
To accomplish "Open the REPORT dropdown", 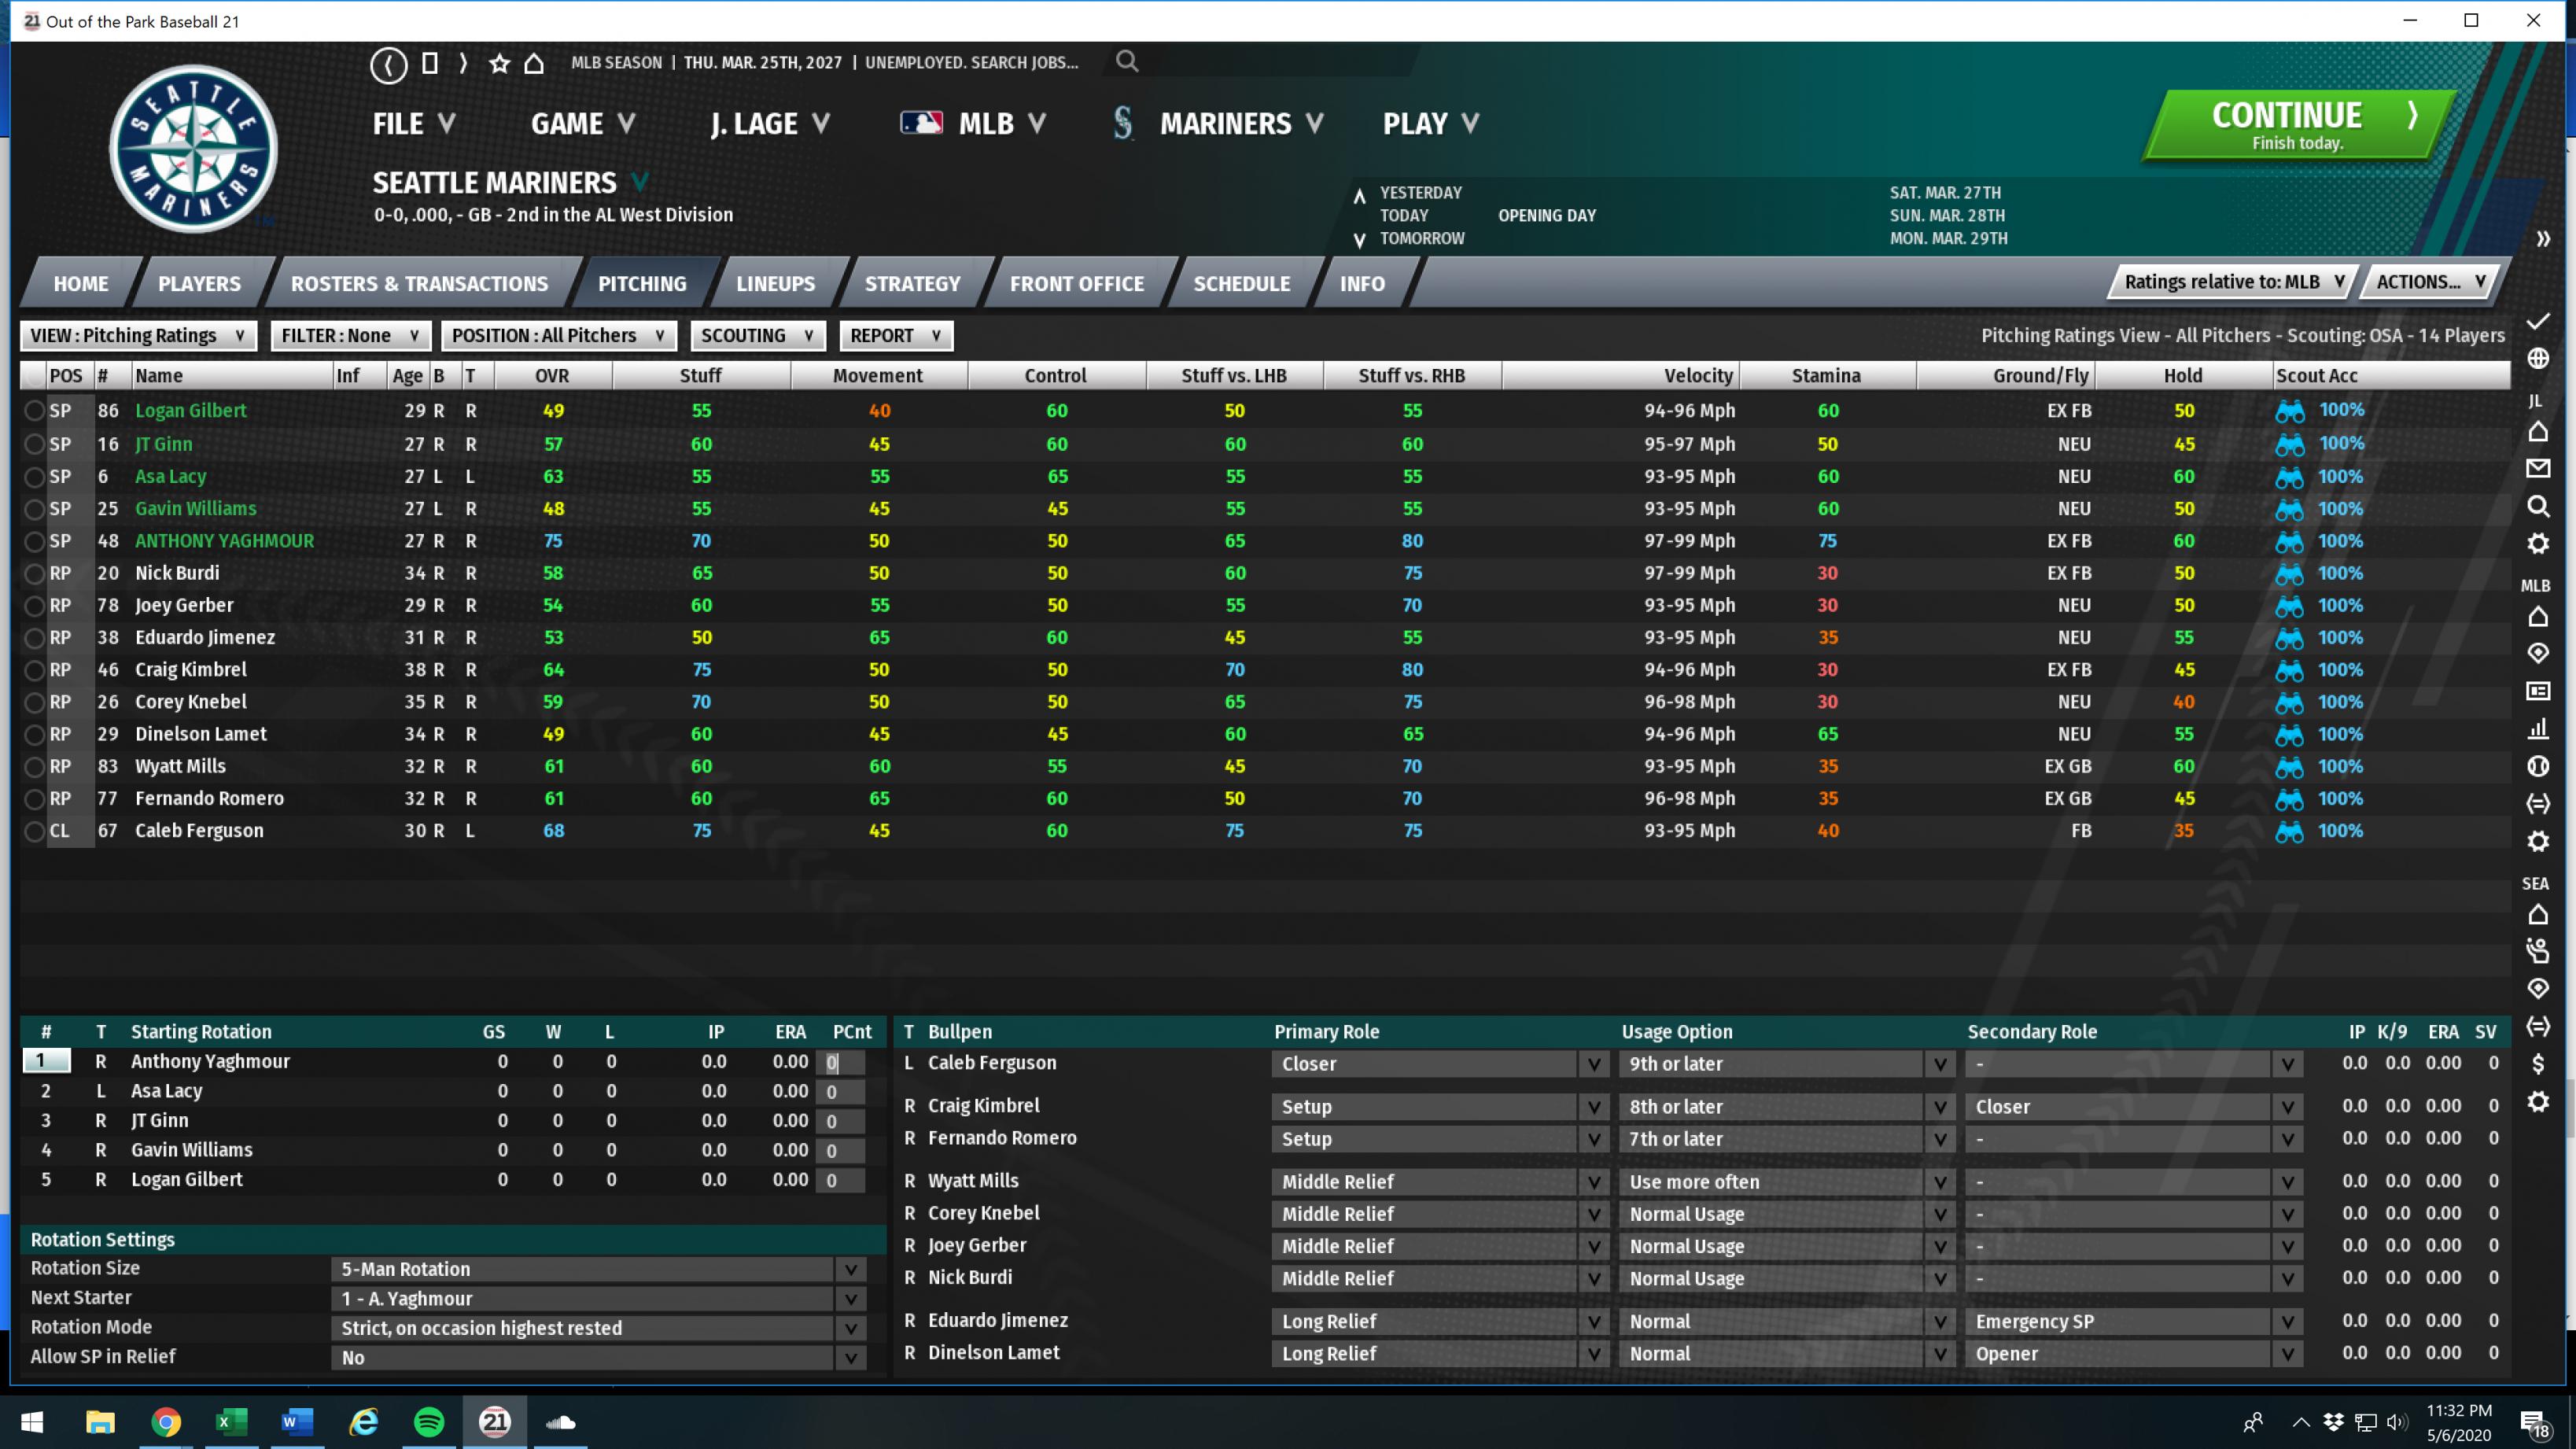I will [896, 336].
